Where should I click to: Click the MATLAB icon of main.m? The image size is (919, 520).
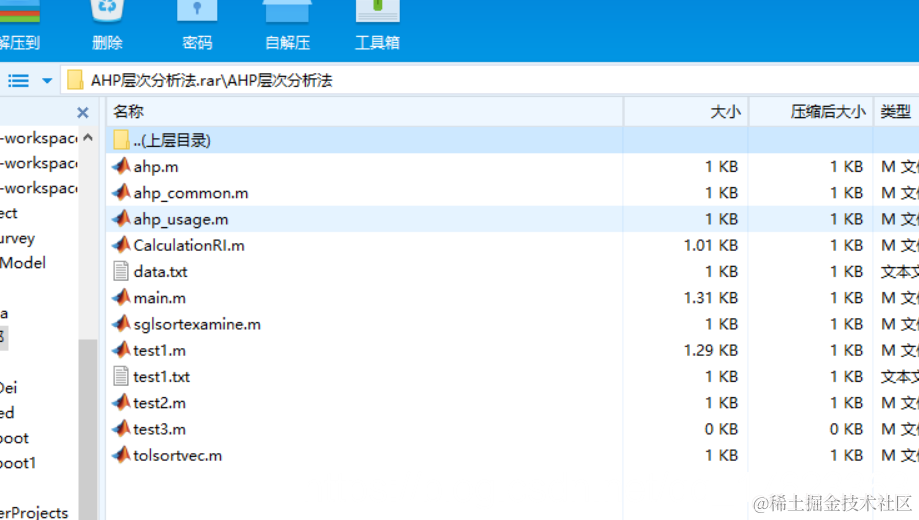121,297
